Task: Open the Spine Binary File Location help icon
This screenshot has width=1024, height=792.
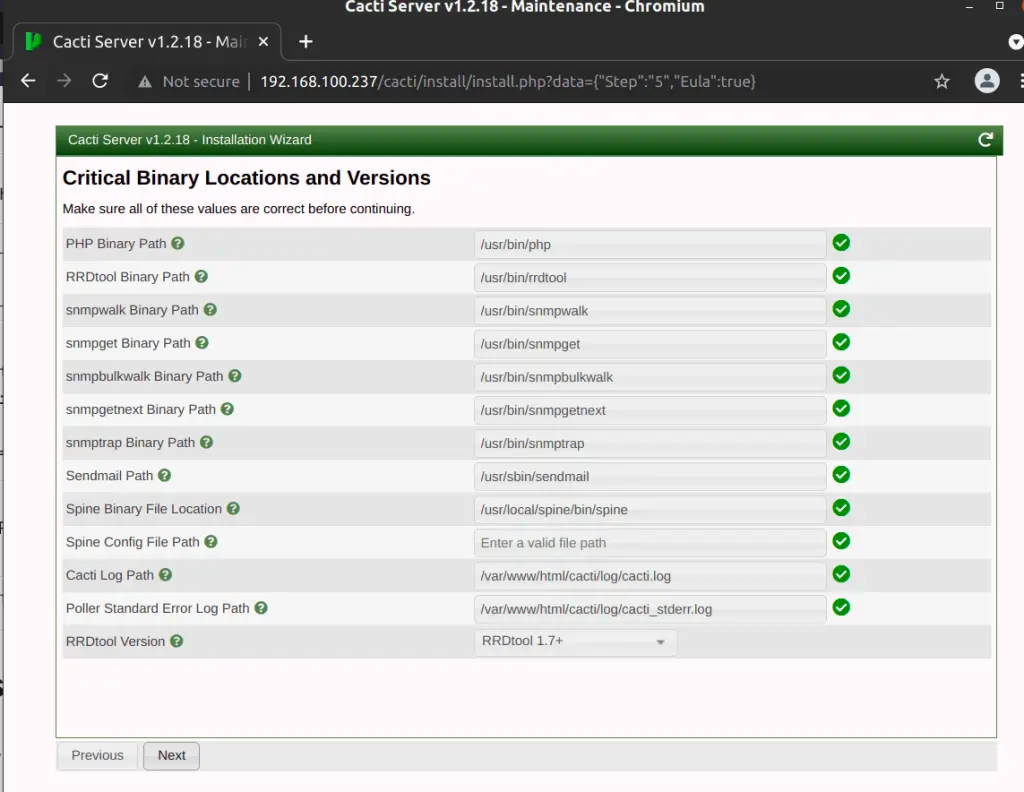Action: (x=232, y=509)
